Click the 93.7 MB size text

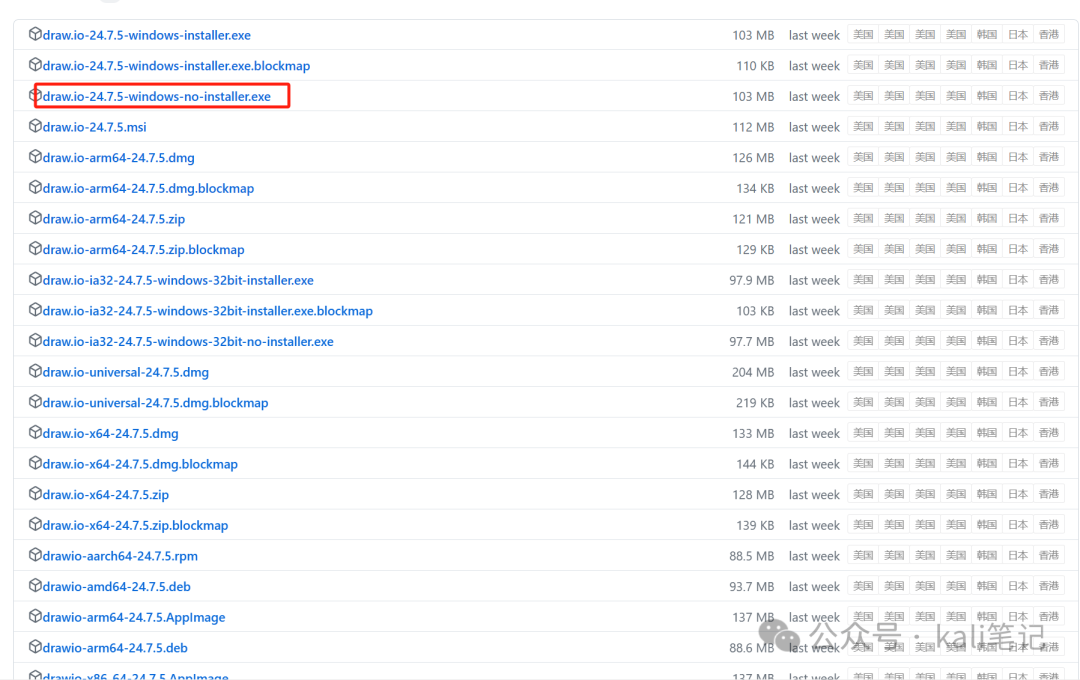point(751,587)
